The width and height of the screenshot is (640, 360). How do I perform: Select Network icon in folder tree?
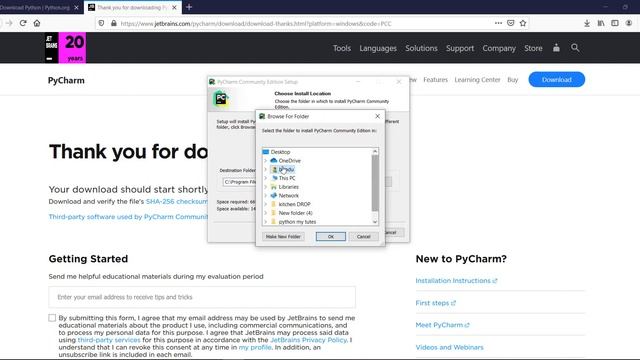tap(274, 196)
